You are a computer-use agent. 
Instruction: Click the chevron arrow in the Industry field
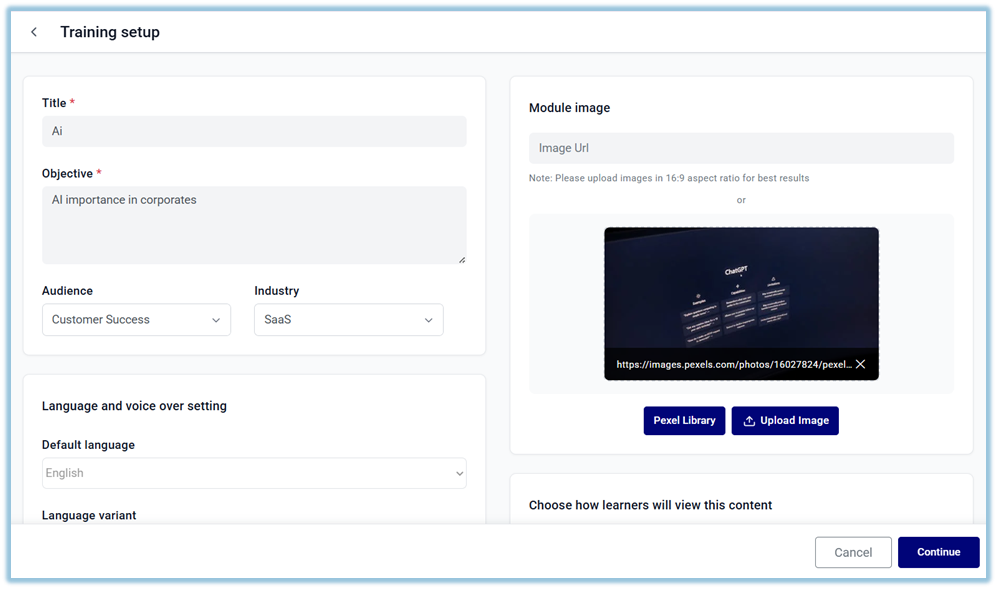[428, 320]
